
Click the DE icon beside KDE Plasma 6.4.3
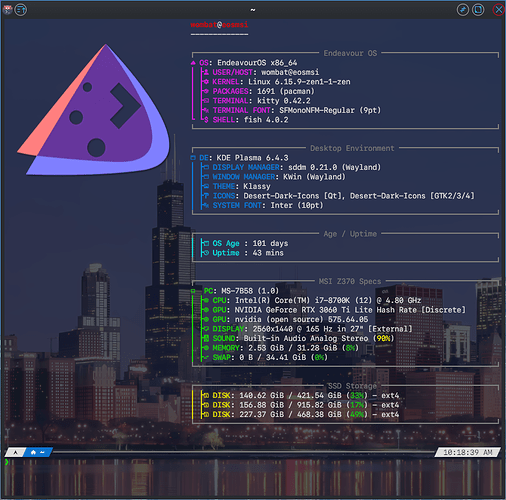pos(193,158)
